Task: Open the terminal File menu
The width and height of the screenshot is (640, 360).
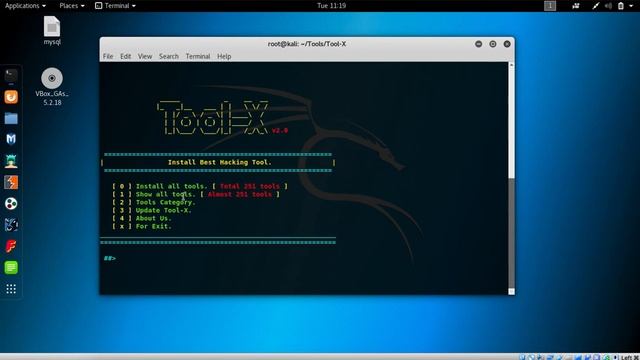Action: (x=108, y=56)
